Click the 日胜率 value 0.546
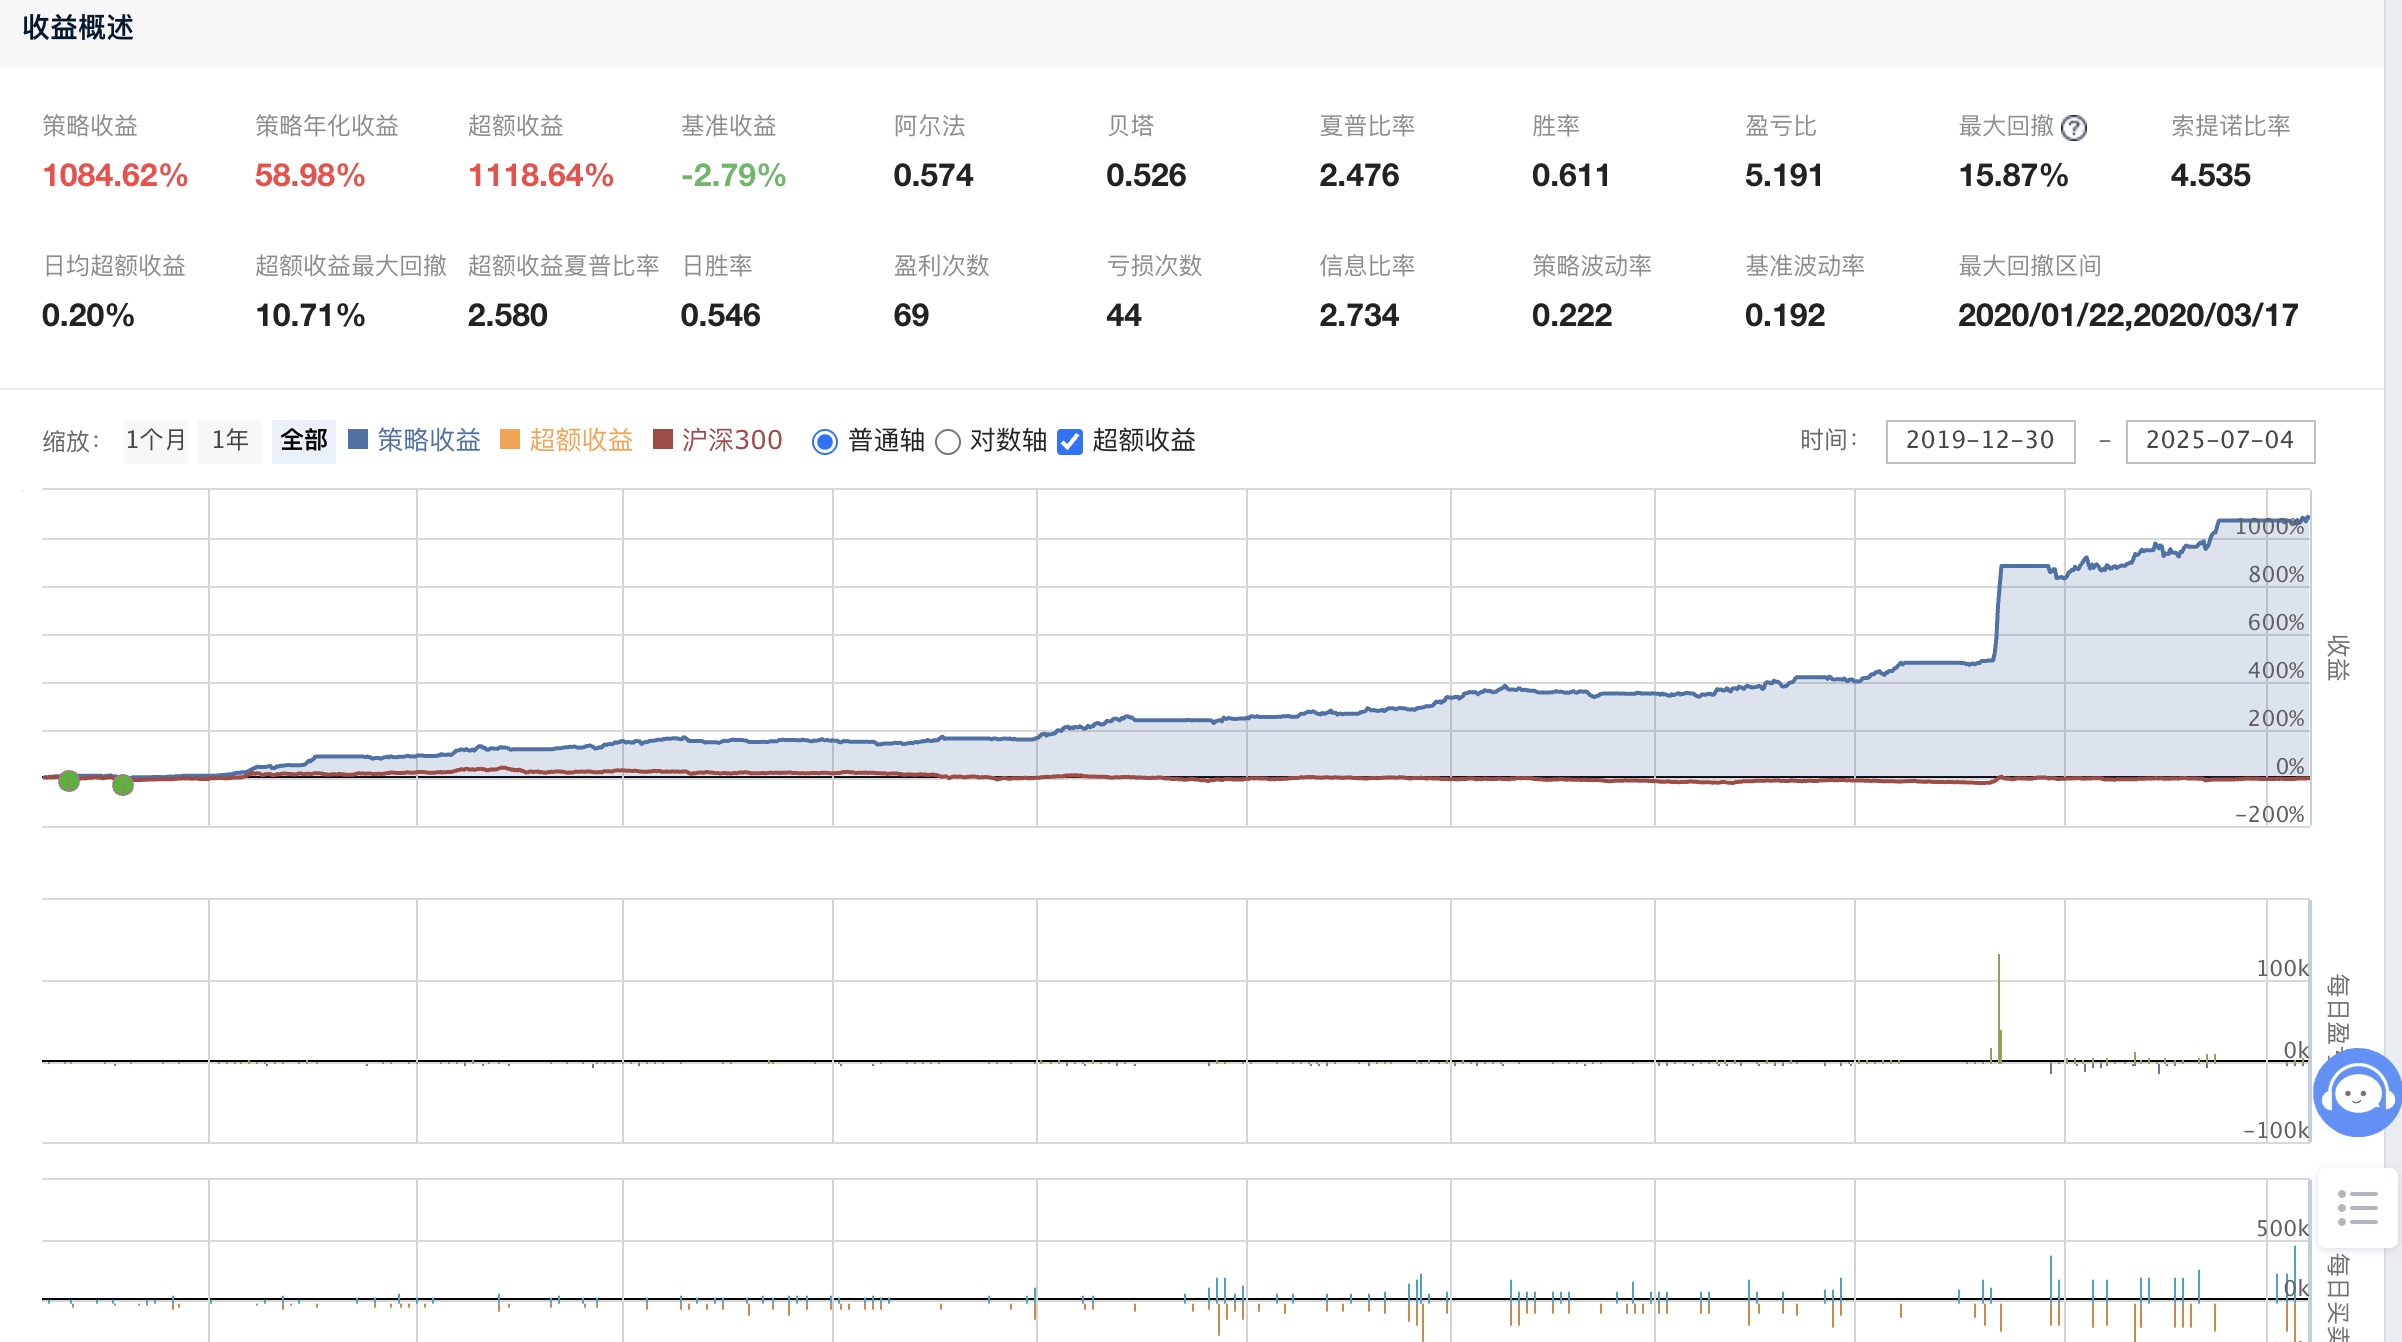This screenshot has width=2402, height=1342. click(721, 316)
